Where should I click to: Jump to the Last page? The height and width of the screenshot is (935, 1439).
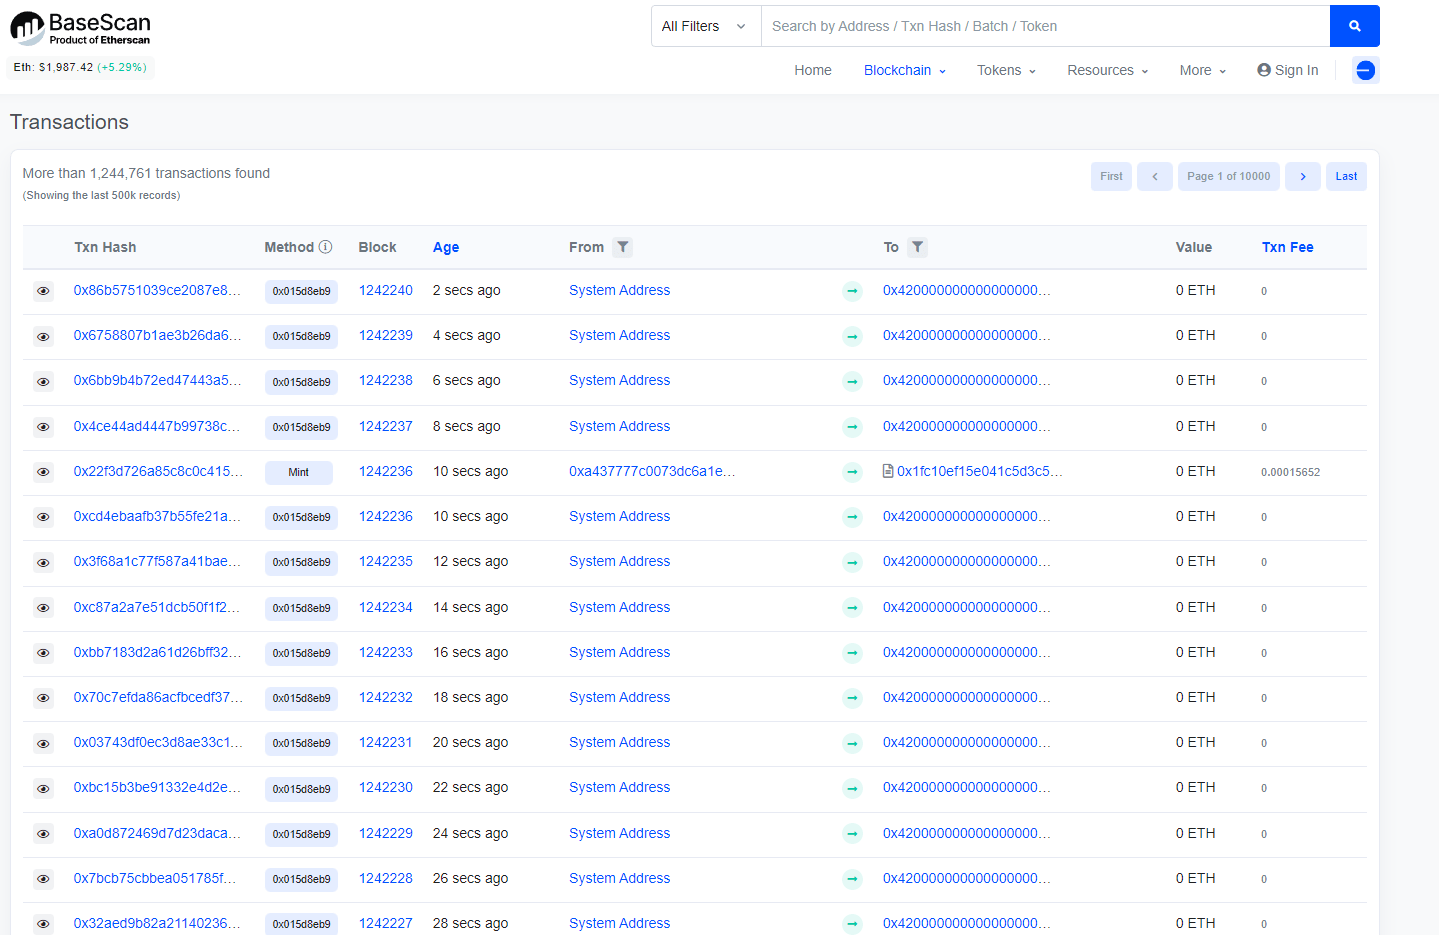point(1346,176)
